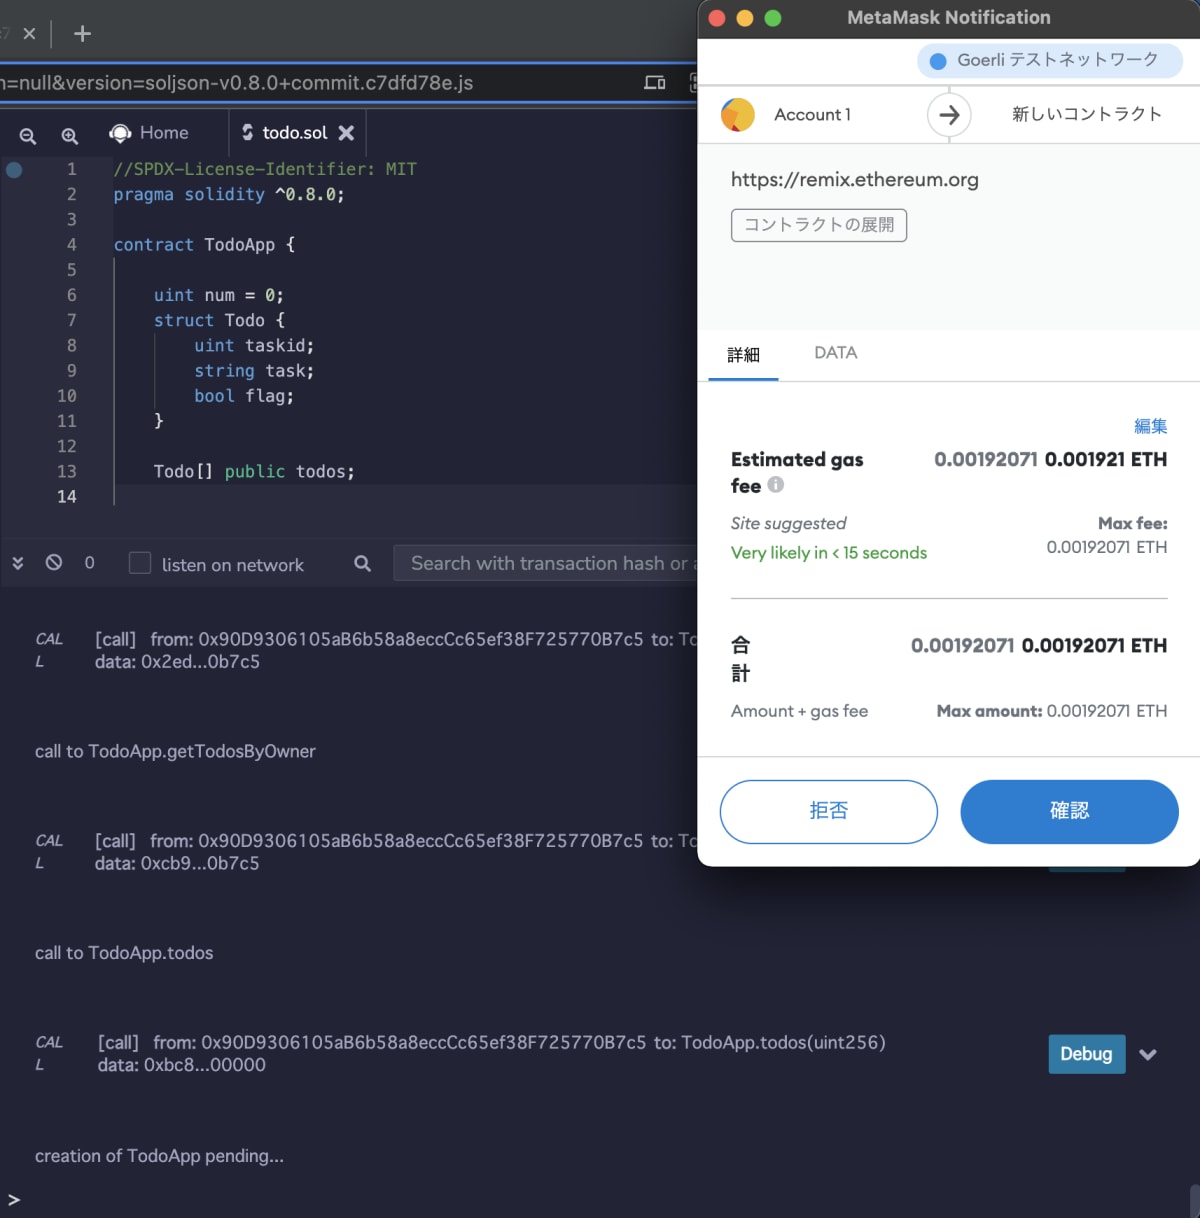1200x1218 pixels.
Task: Enable listen on network checkbox
Action: click(x=140, y=563)
